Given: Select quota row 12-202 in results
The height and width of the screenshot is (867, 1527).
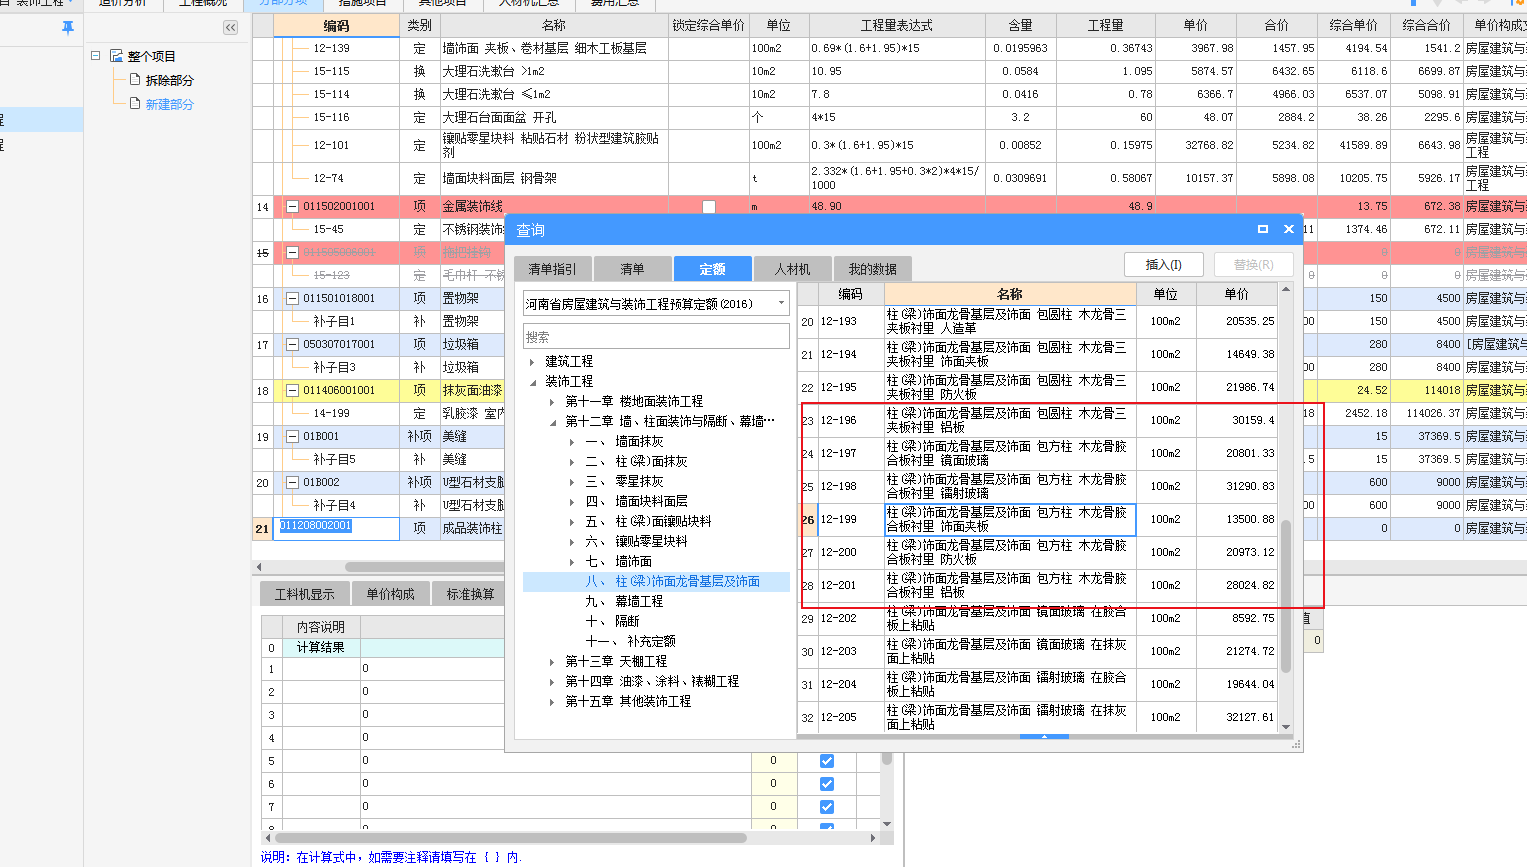Looking at the screenshot, I should (1038, 618).
